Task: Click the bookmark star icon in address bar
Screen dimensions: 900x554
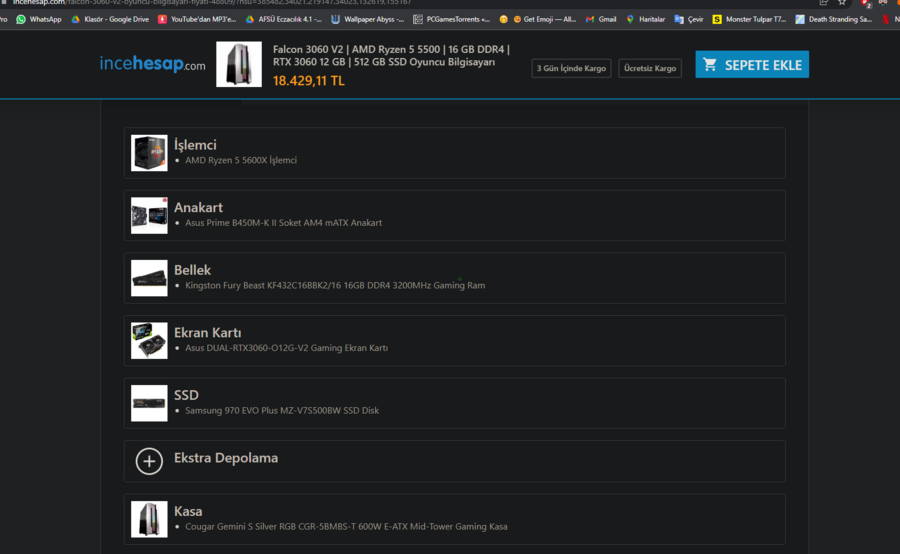Action: pos(842,2)
